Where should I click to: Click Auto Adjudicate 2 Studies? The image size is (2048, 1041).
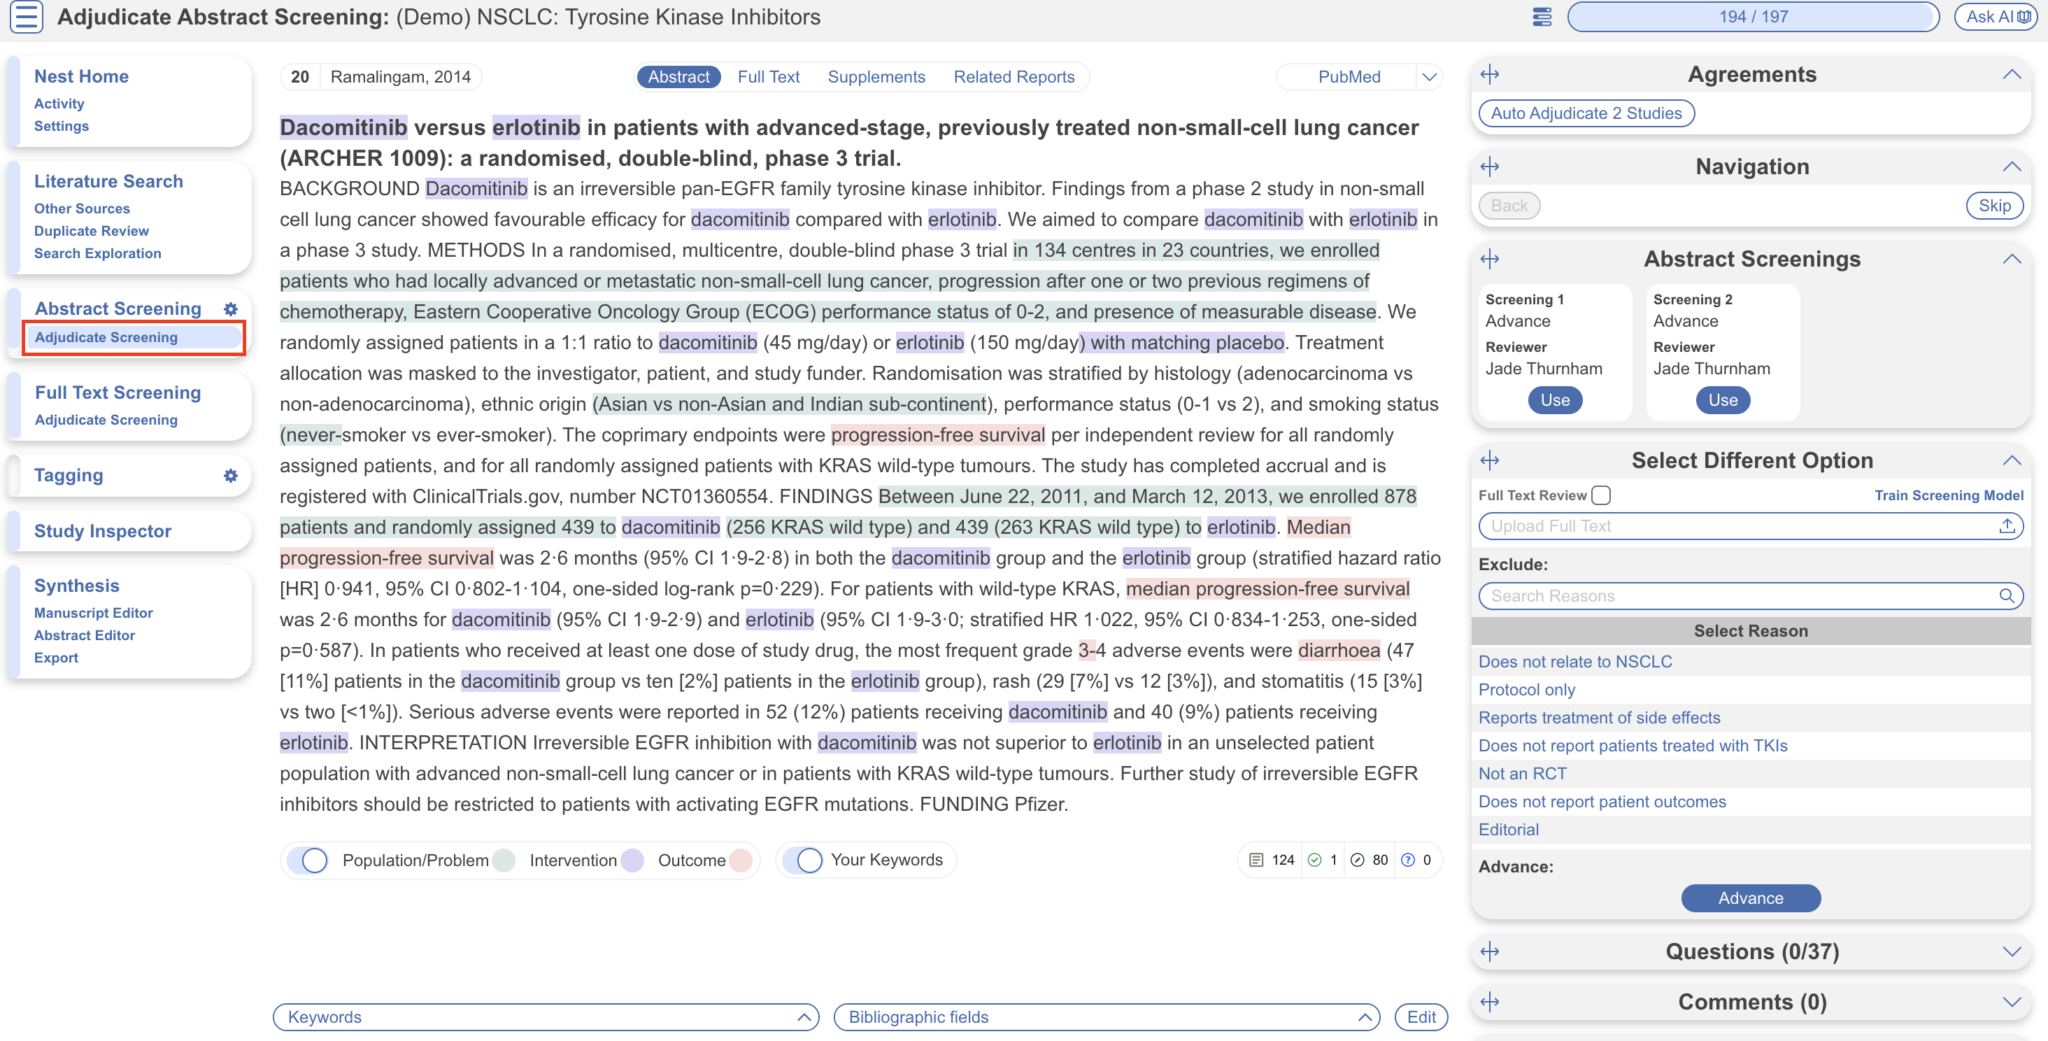(x=1585, y=113)
